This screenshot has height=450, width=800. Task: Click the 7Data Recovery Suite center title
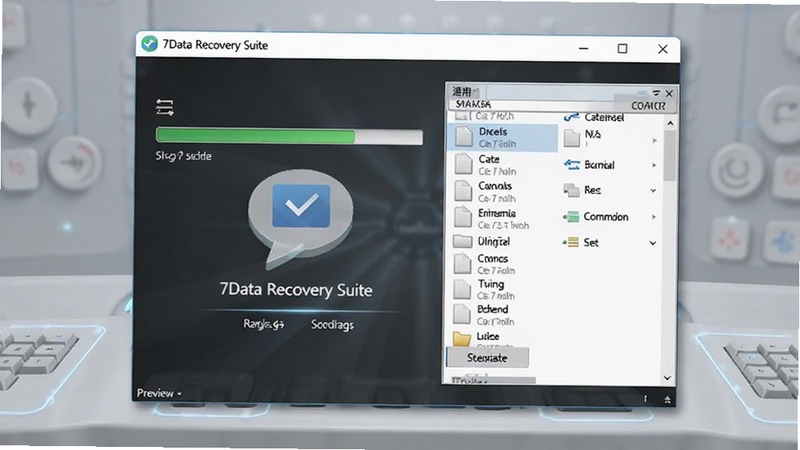[x=296, y=289]
